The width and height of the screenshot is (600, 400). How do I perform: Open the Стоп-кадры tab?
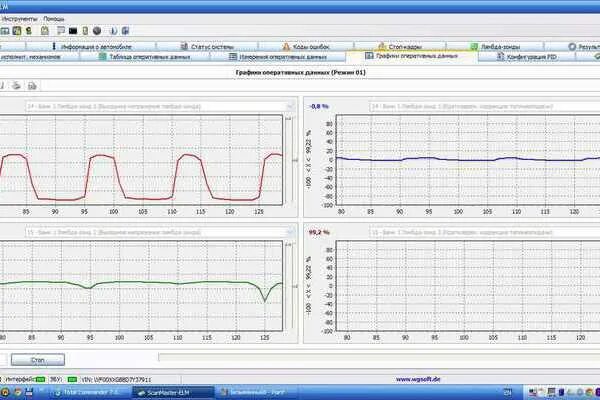(x=400, y=47)
